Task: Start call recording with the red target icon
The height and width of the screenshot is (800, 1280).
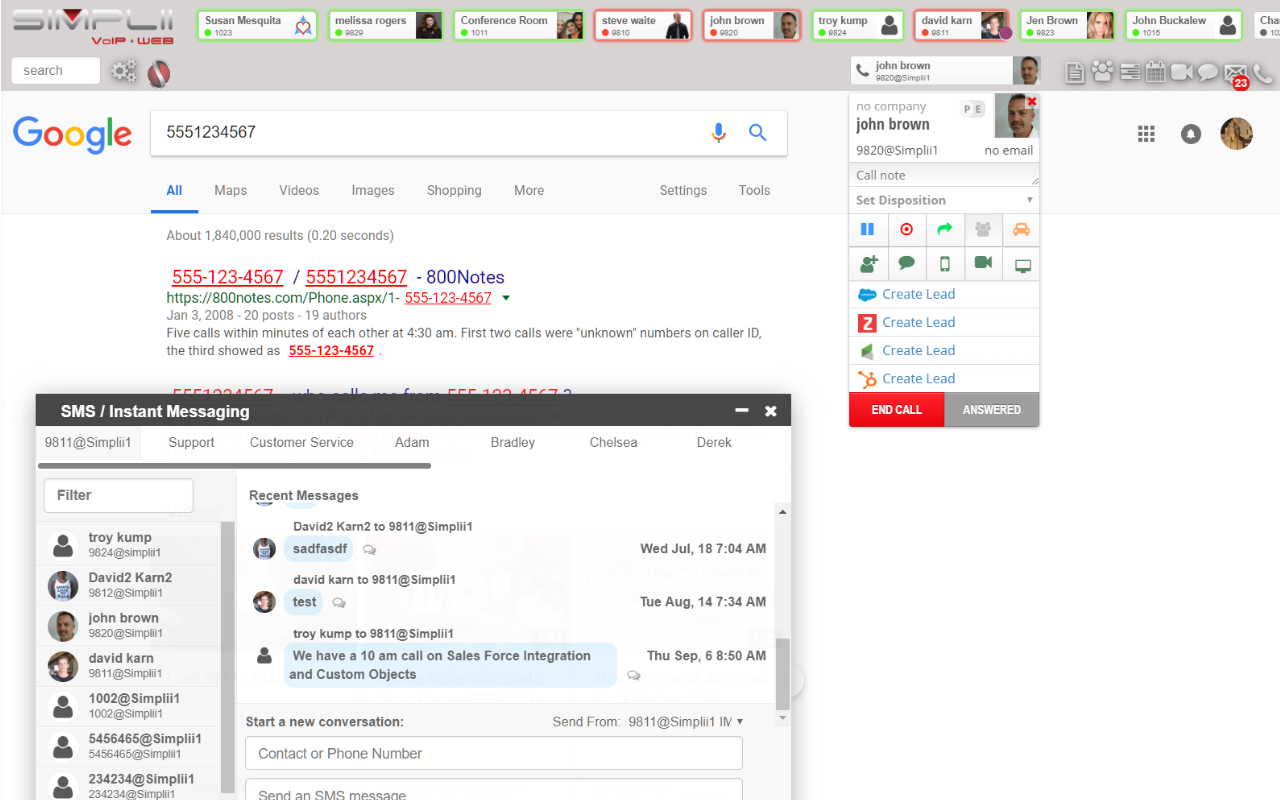Action: coord(907,230)
